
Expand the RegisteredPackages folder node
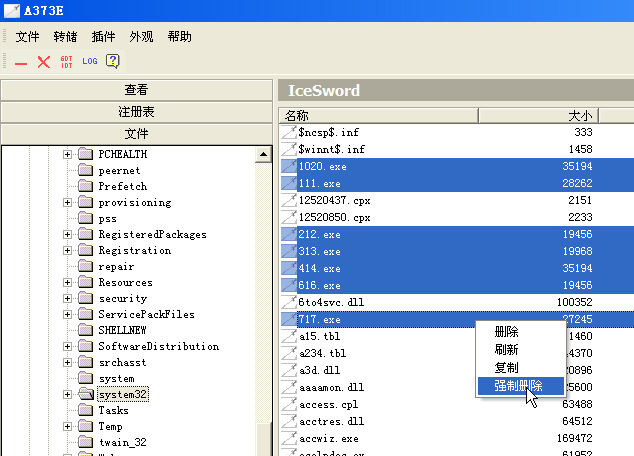click(68, 234)
